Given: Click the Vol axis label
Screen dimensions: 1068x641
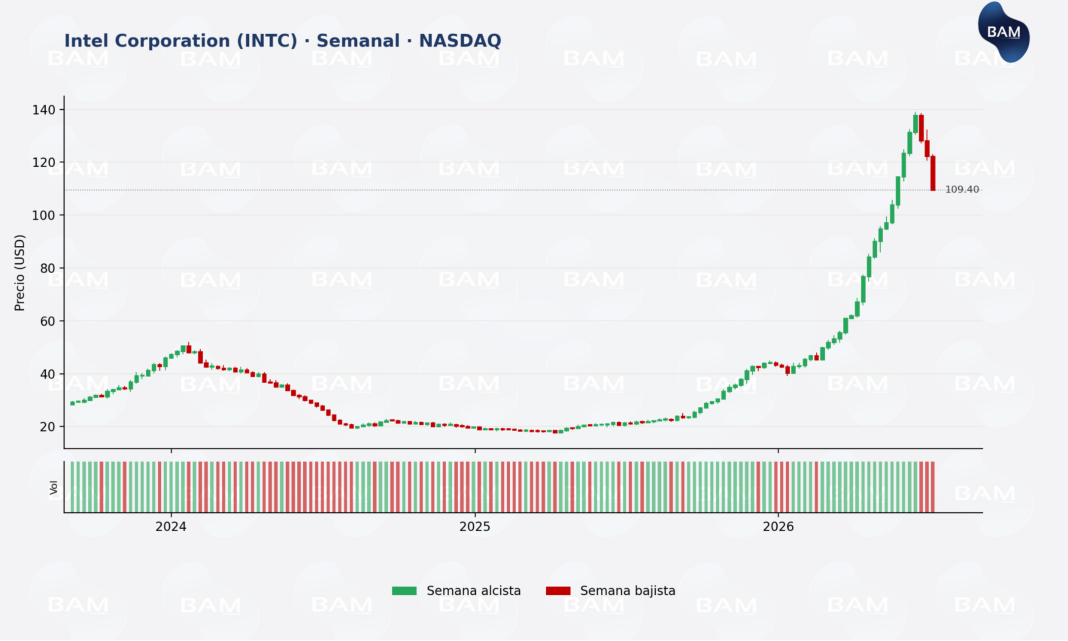Looking at the screenshot, I should pyautogui.click(x=54, y=488).
